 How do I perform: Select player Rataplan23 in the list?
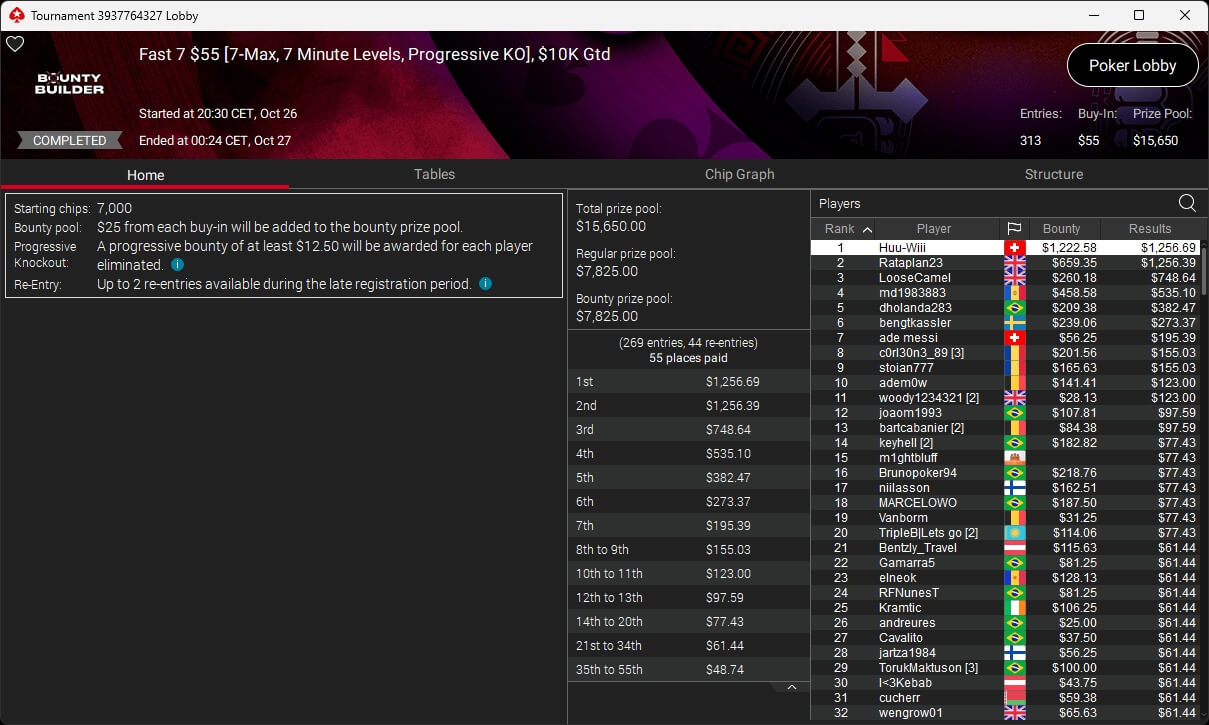click(x=1005, y=263)
